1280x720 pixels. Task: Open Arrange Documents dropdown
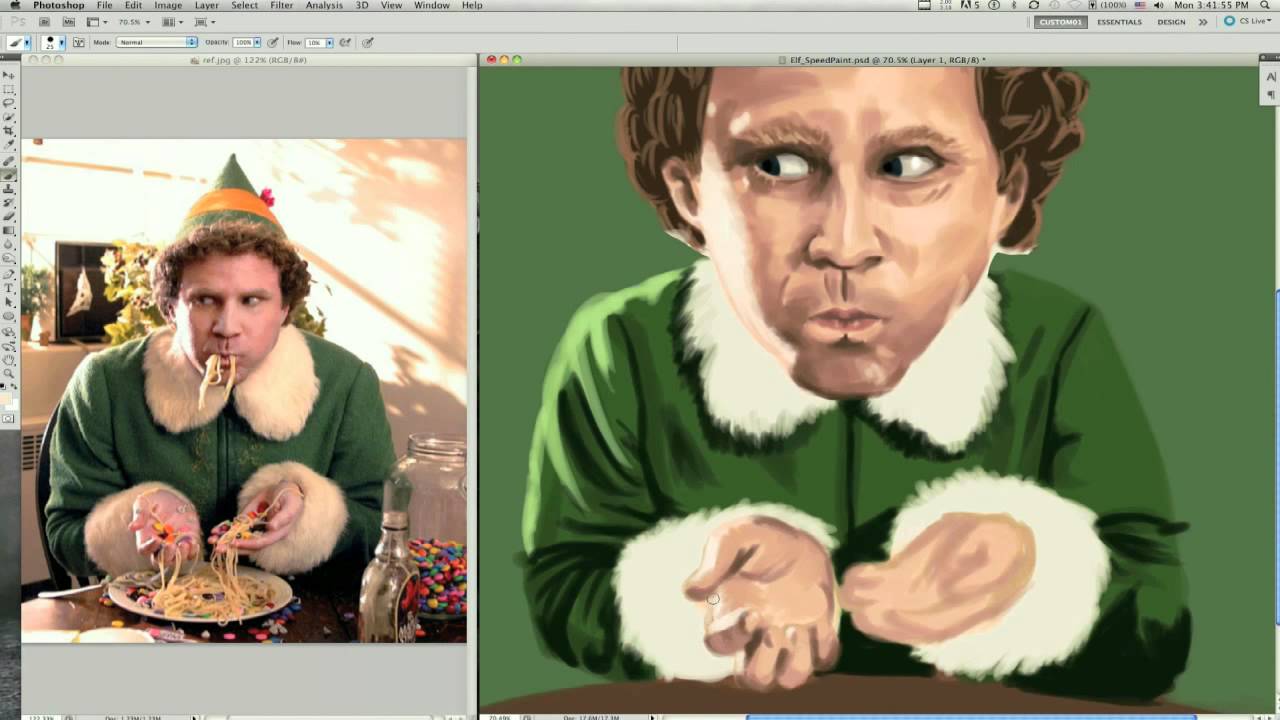(172, 22)
